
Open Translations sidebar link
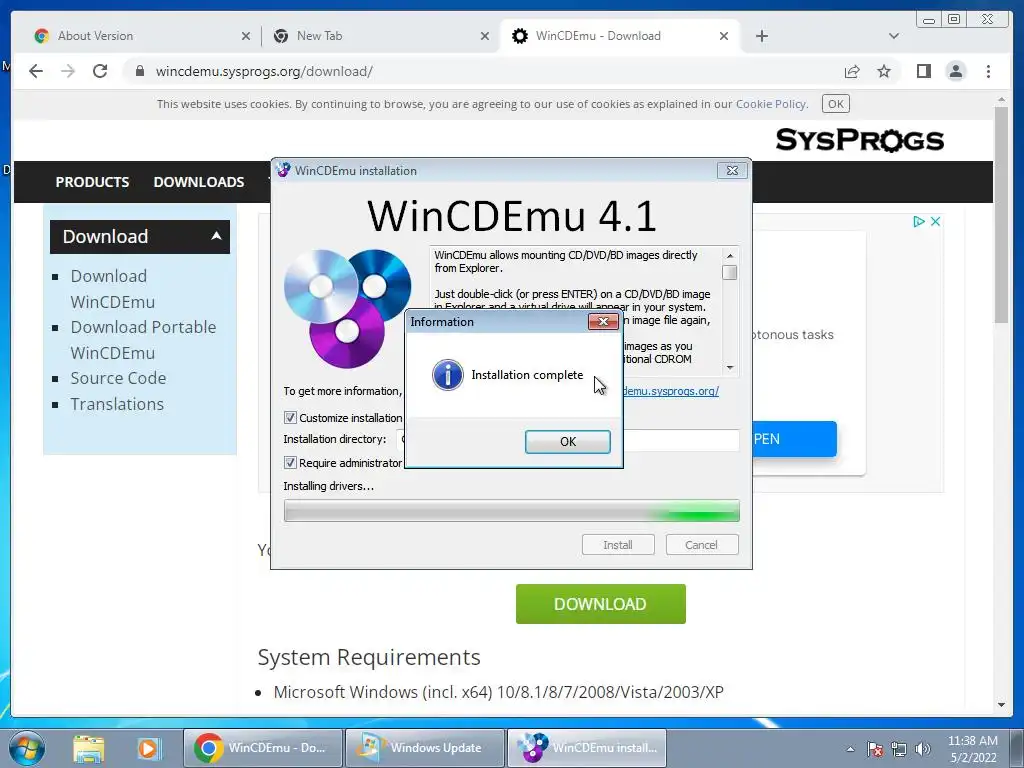pos(117,404)
